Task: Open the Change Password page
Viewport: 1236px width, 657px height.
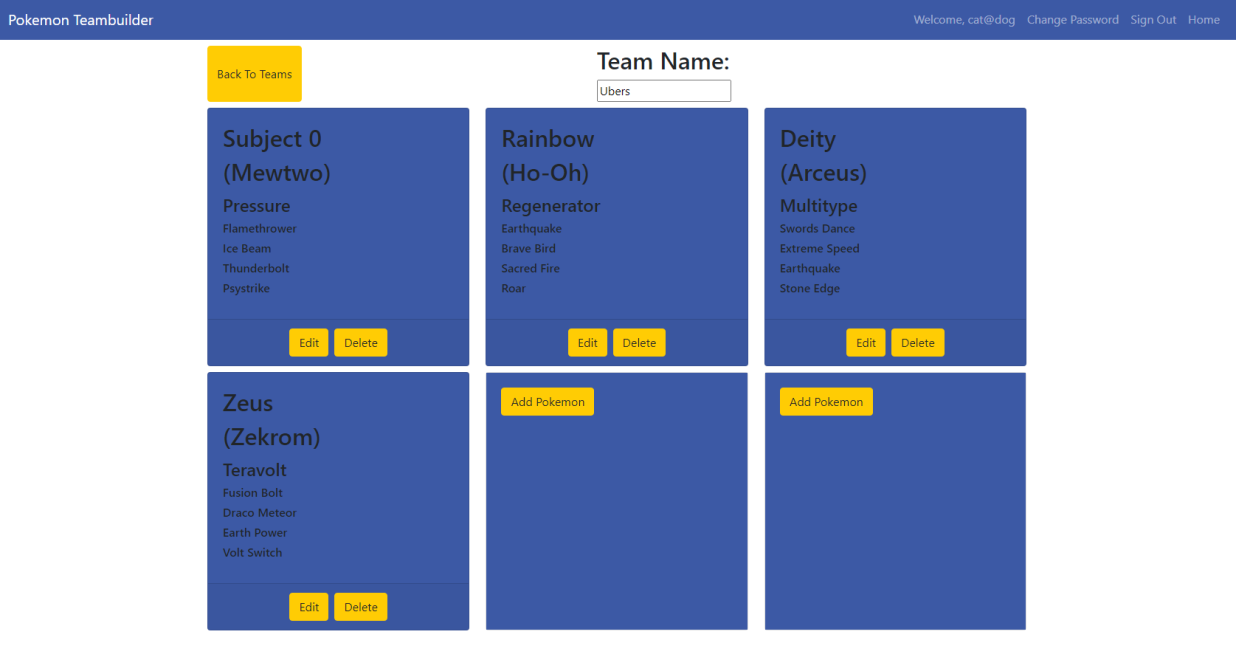Action: [x=1072, y=19]
